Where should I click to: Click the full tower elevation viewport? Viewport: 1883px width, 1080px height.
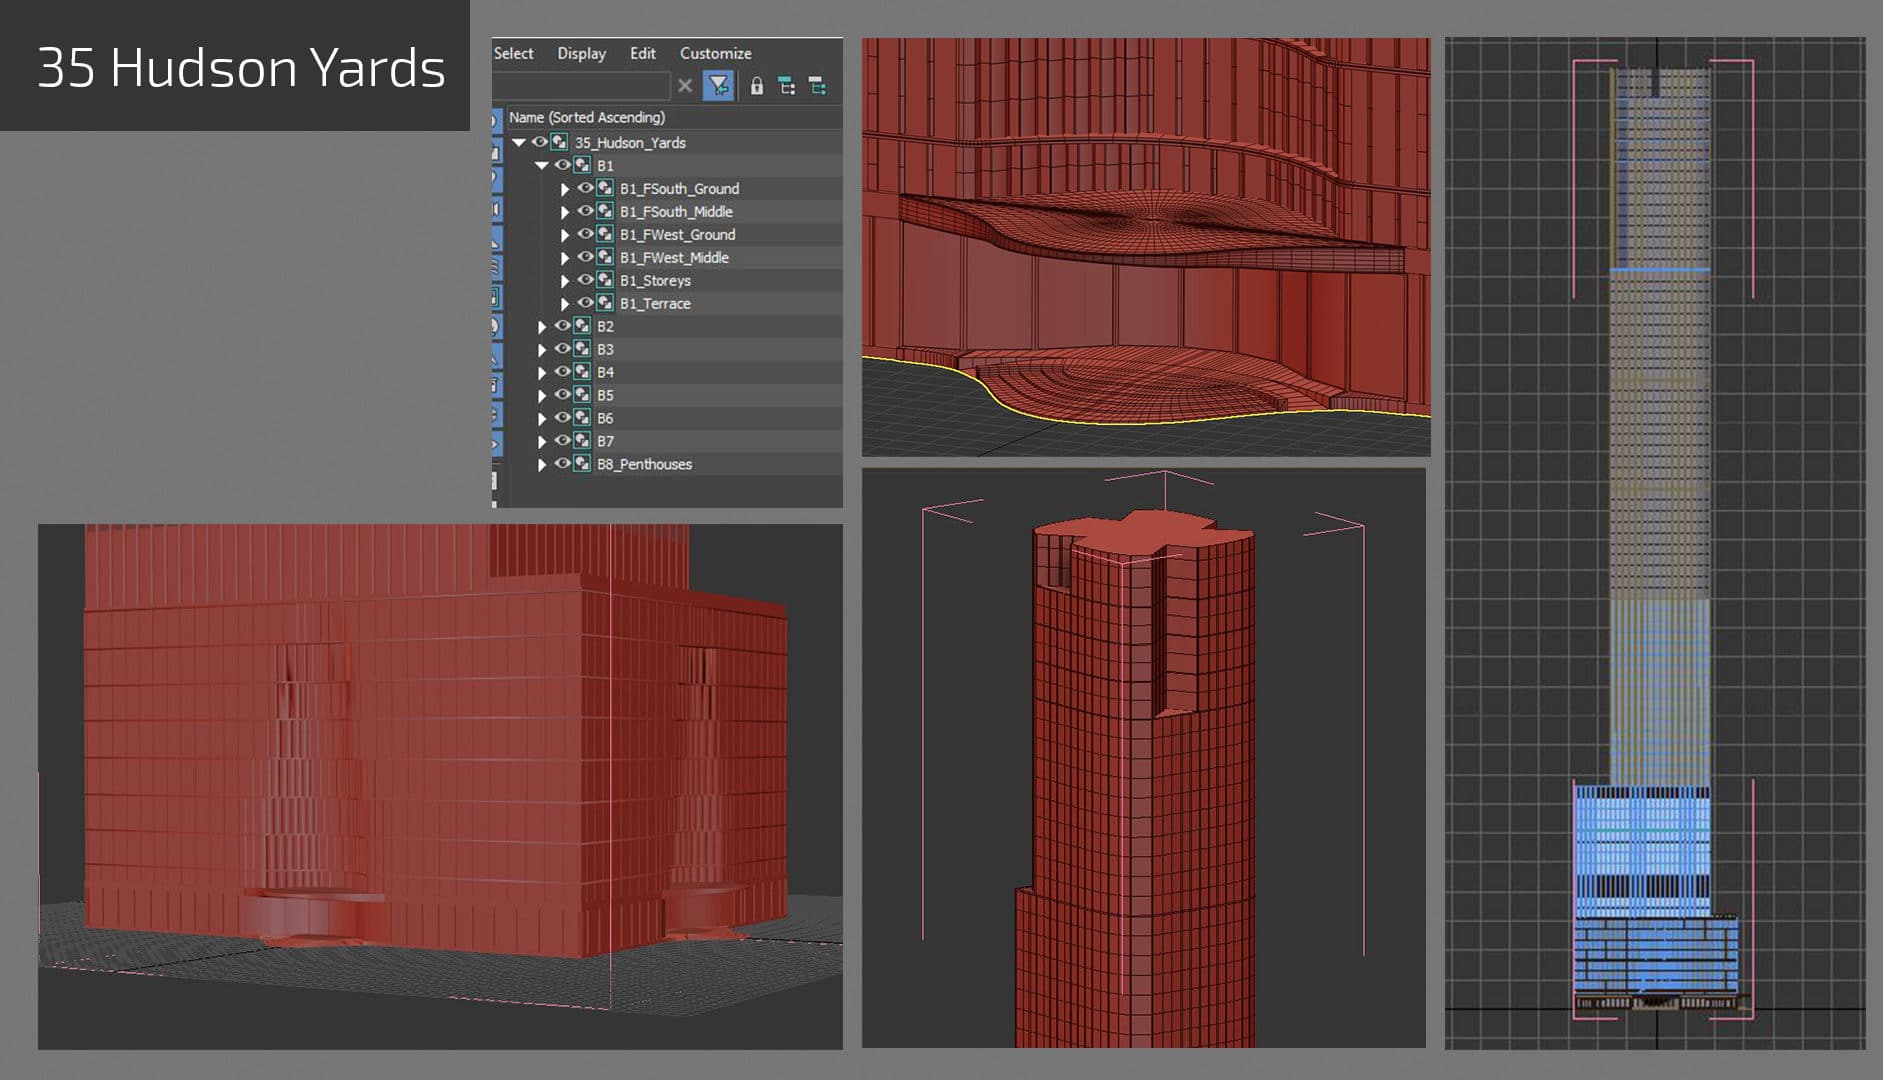1655,543
